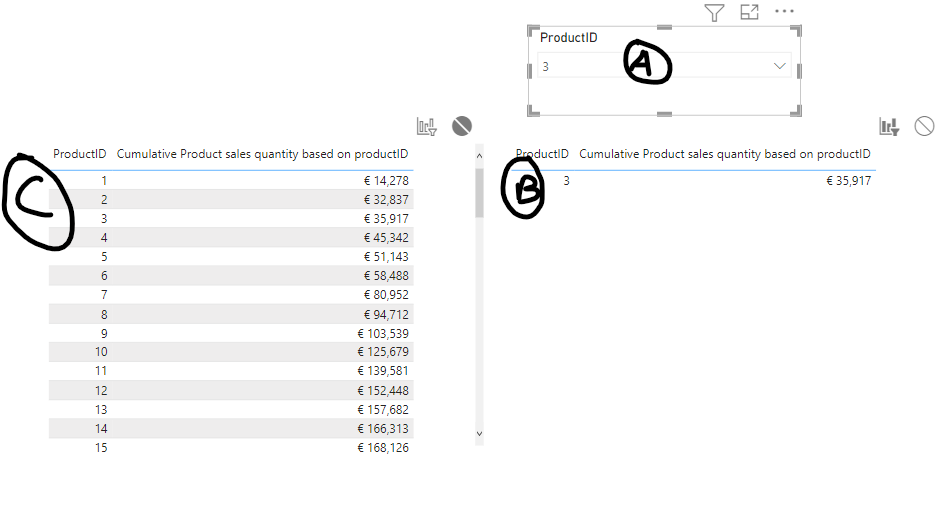Click the right table's filter interaction icon
The height and width of the screenshot is (507, 940).
click(889, 126)
